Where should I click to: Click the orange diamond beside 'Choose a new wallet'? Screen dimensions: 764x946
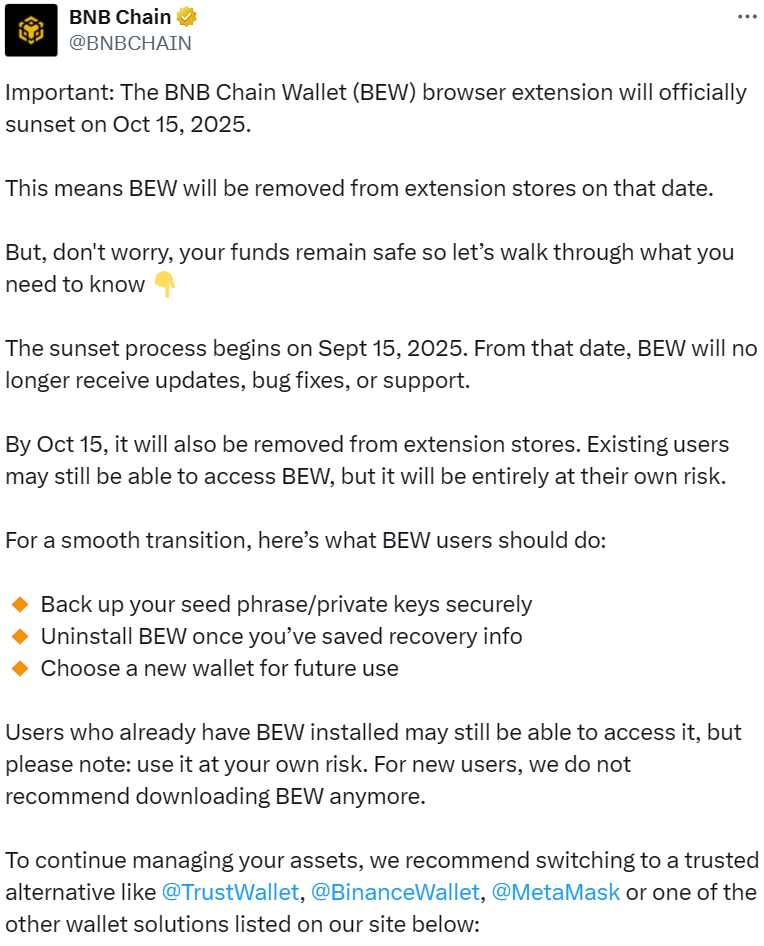[19, 669]
